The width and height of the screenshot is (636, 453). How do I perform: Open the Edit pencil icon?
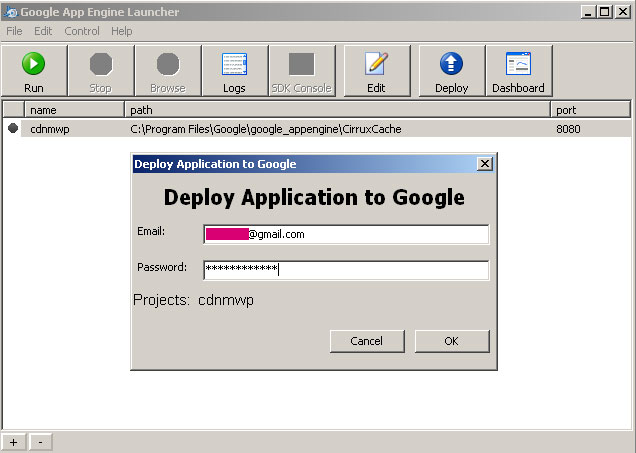(376, 63)
